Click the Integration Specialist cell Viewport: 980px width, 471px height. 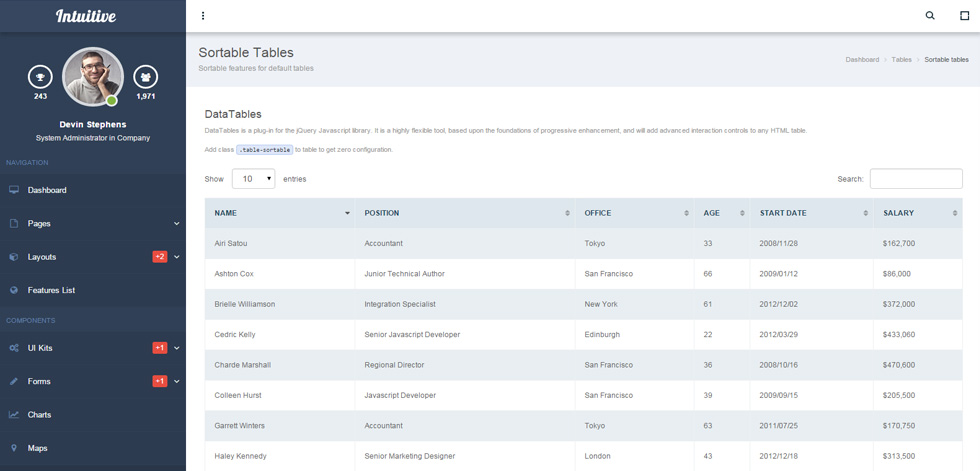tap(465, 304)
